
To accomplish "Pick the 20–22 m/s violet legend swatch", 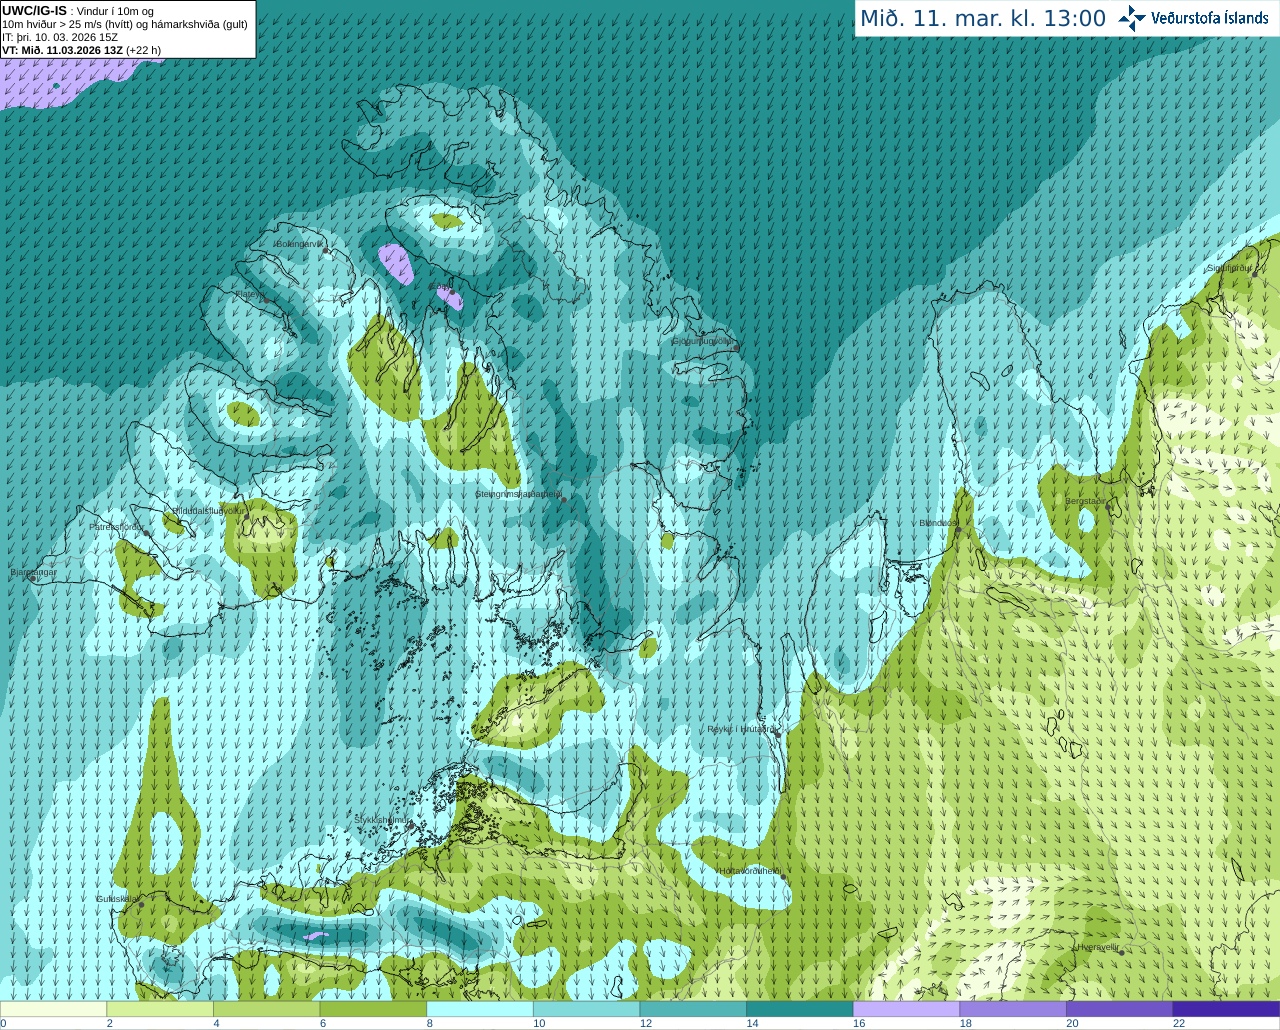I will pyautogui.click(x=1120, y=1009).
